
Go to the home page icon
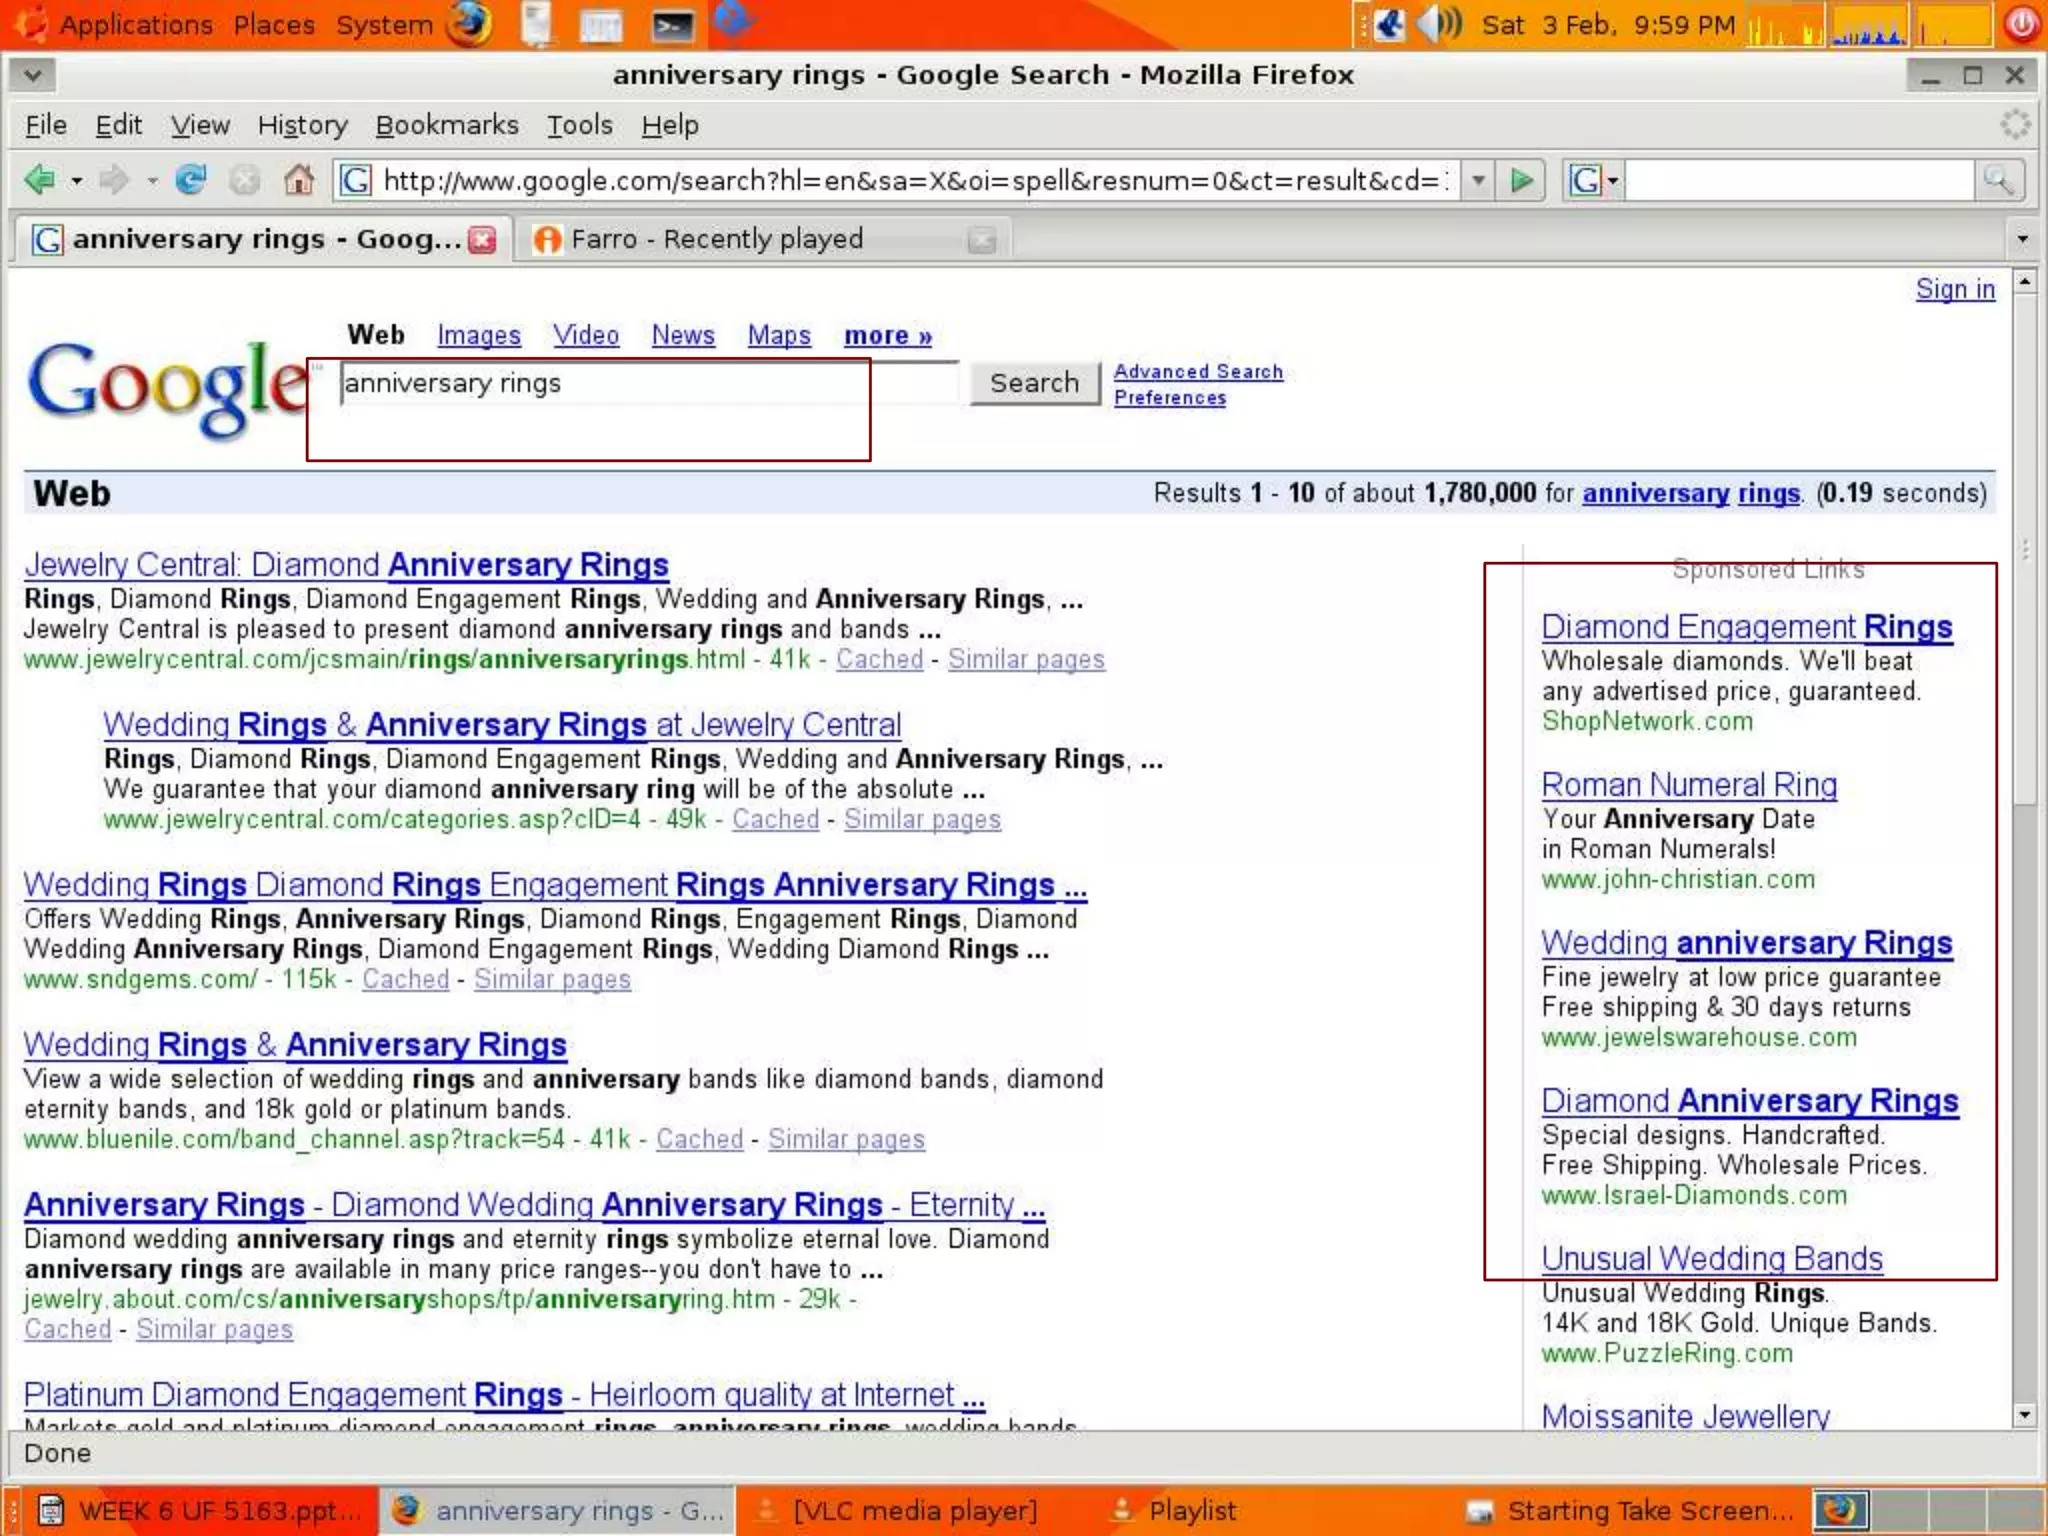[298, 181]
